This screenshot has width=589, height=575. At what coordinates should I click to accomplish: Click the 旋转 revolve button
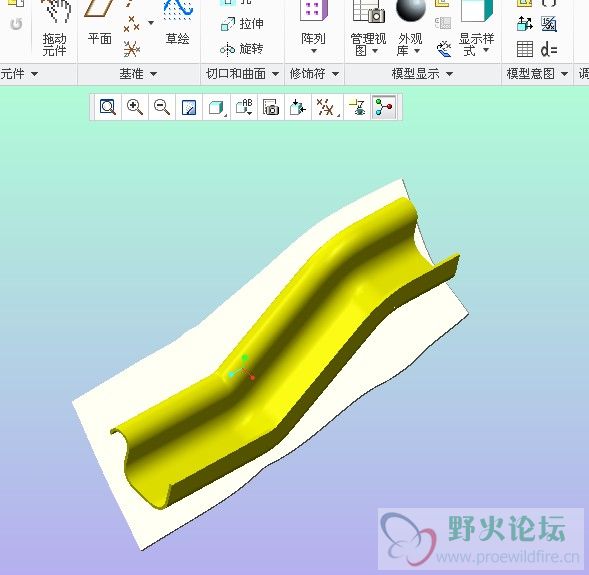coord(242,49)
